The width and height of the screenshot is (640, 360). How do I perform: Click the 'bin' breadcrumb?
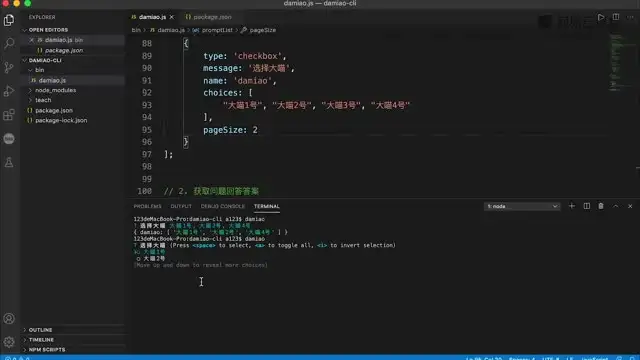click(136, 30)
